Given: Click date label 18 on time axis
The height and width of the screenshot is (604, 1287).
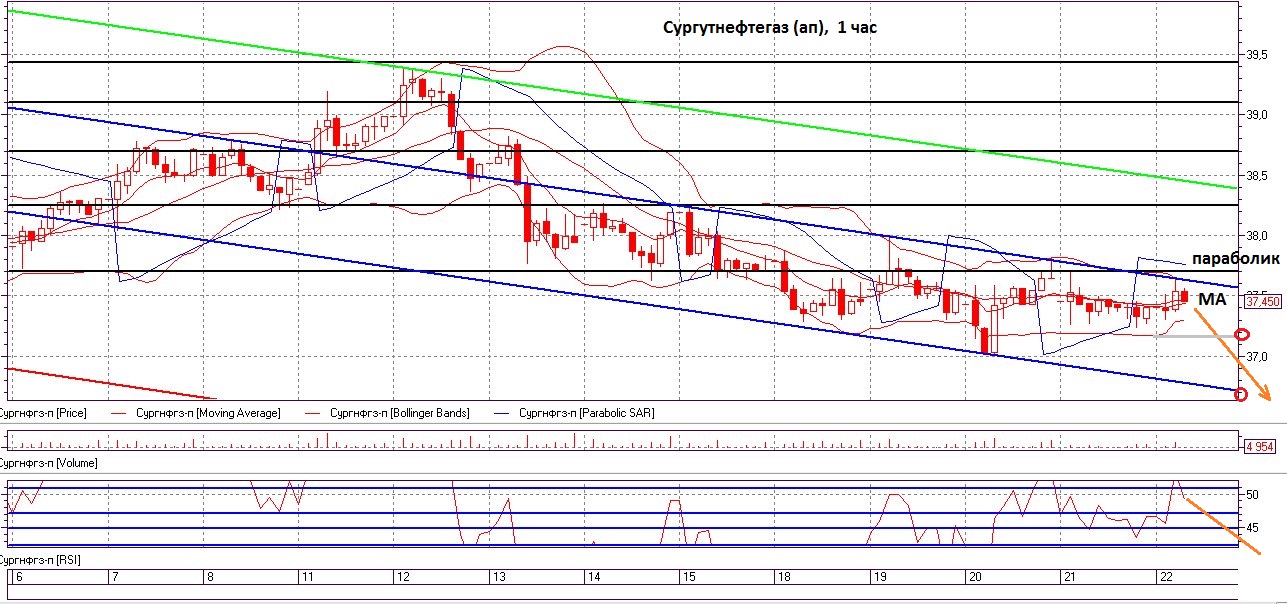Looking at the screenshot, I should pyautogui.click(x=784, y=577).
